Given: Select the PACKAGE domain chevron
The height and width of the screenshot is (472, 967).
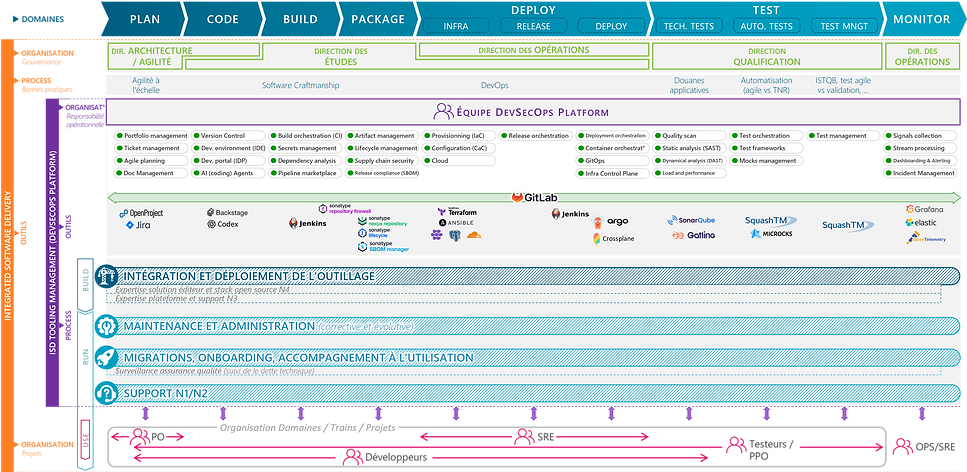Looking at the screenshot, I should coord(378,19).
